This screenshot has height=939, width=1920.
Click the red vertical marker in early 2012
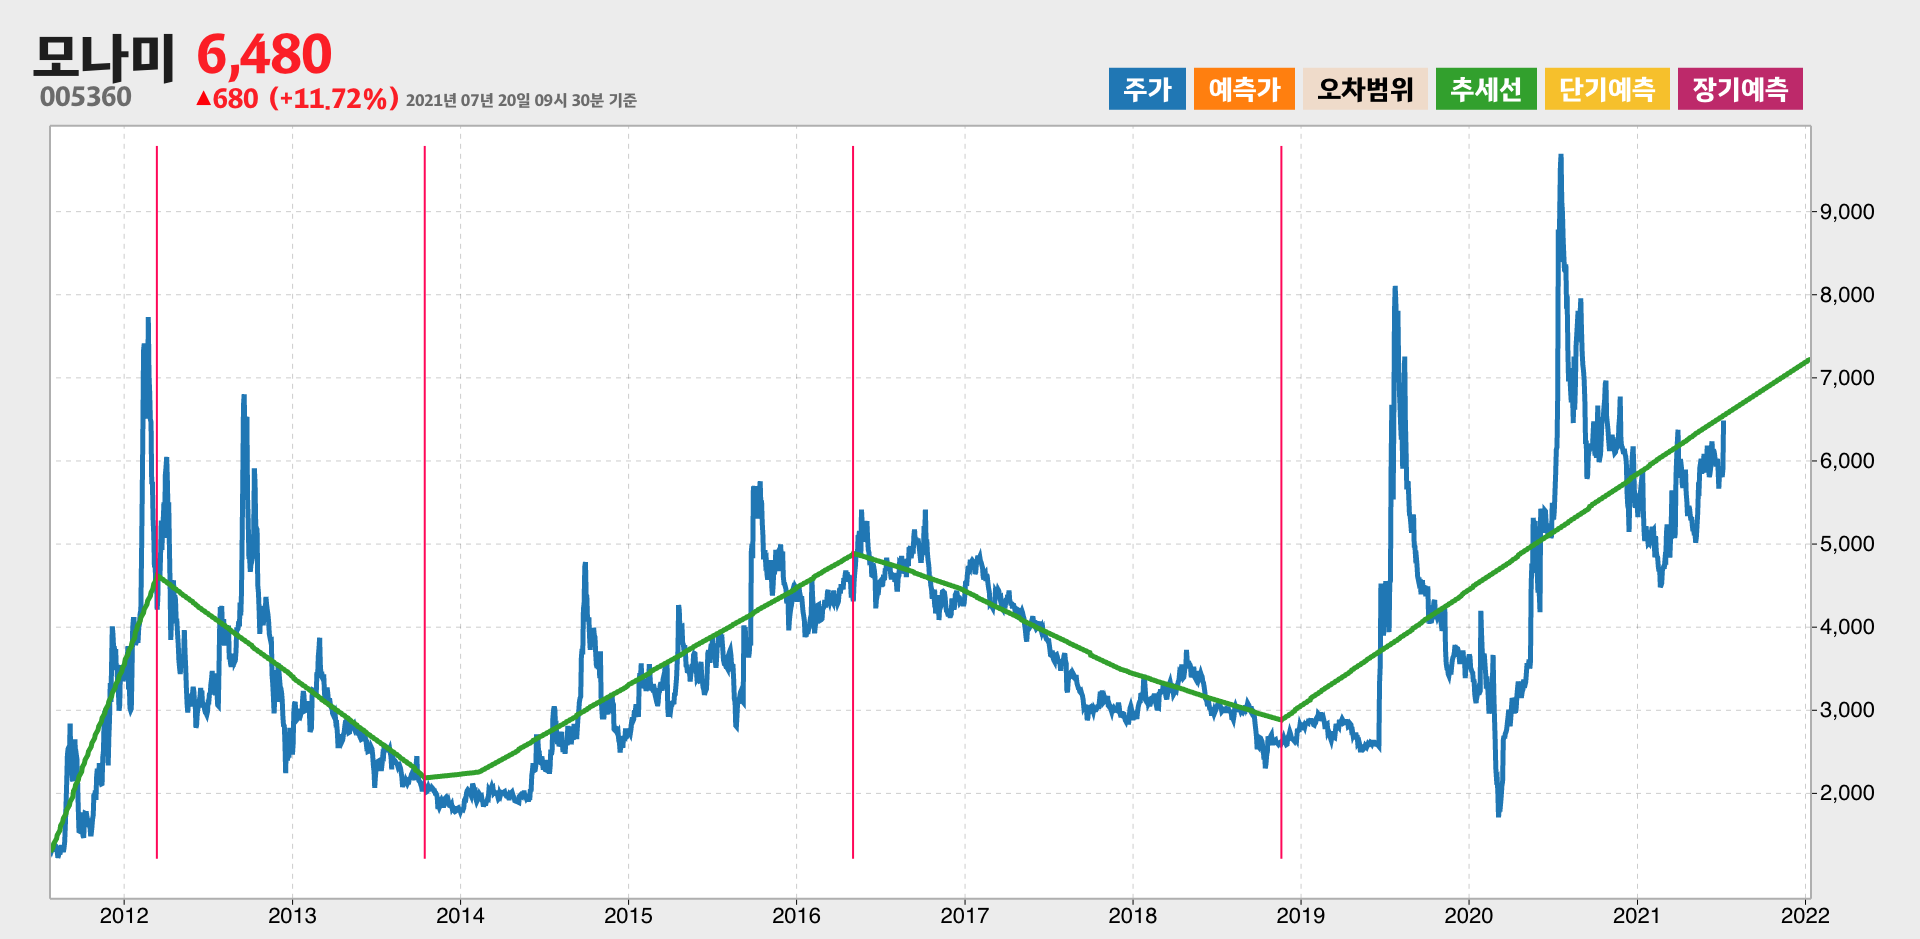pyautogui.click(x=157, y=502)
